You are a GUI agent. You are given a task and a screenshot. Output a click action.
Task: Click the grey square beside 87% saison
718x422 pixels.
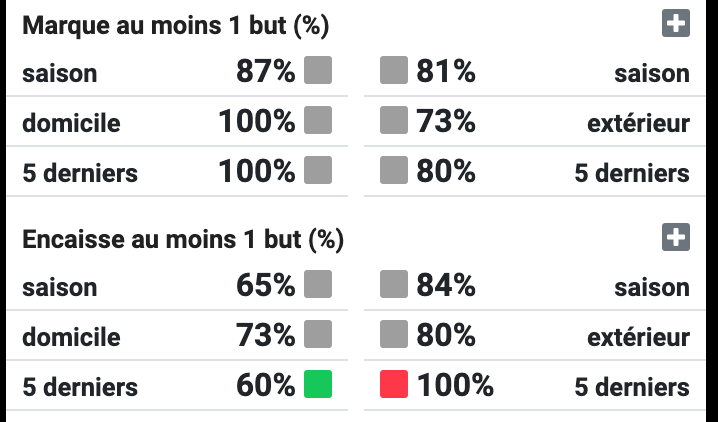point(318,70)
